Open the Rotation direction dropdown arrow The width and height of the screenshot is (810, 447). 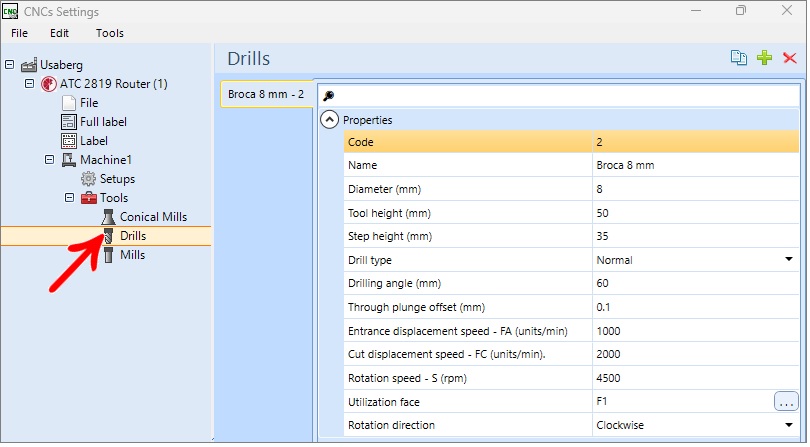click(x=788, y=425)
